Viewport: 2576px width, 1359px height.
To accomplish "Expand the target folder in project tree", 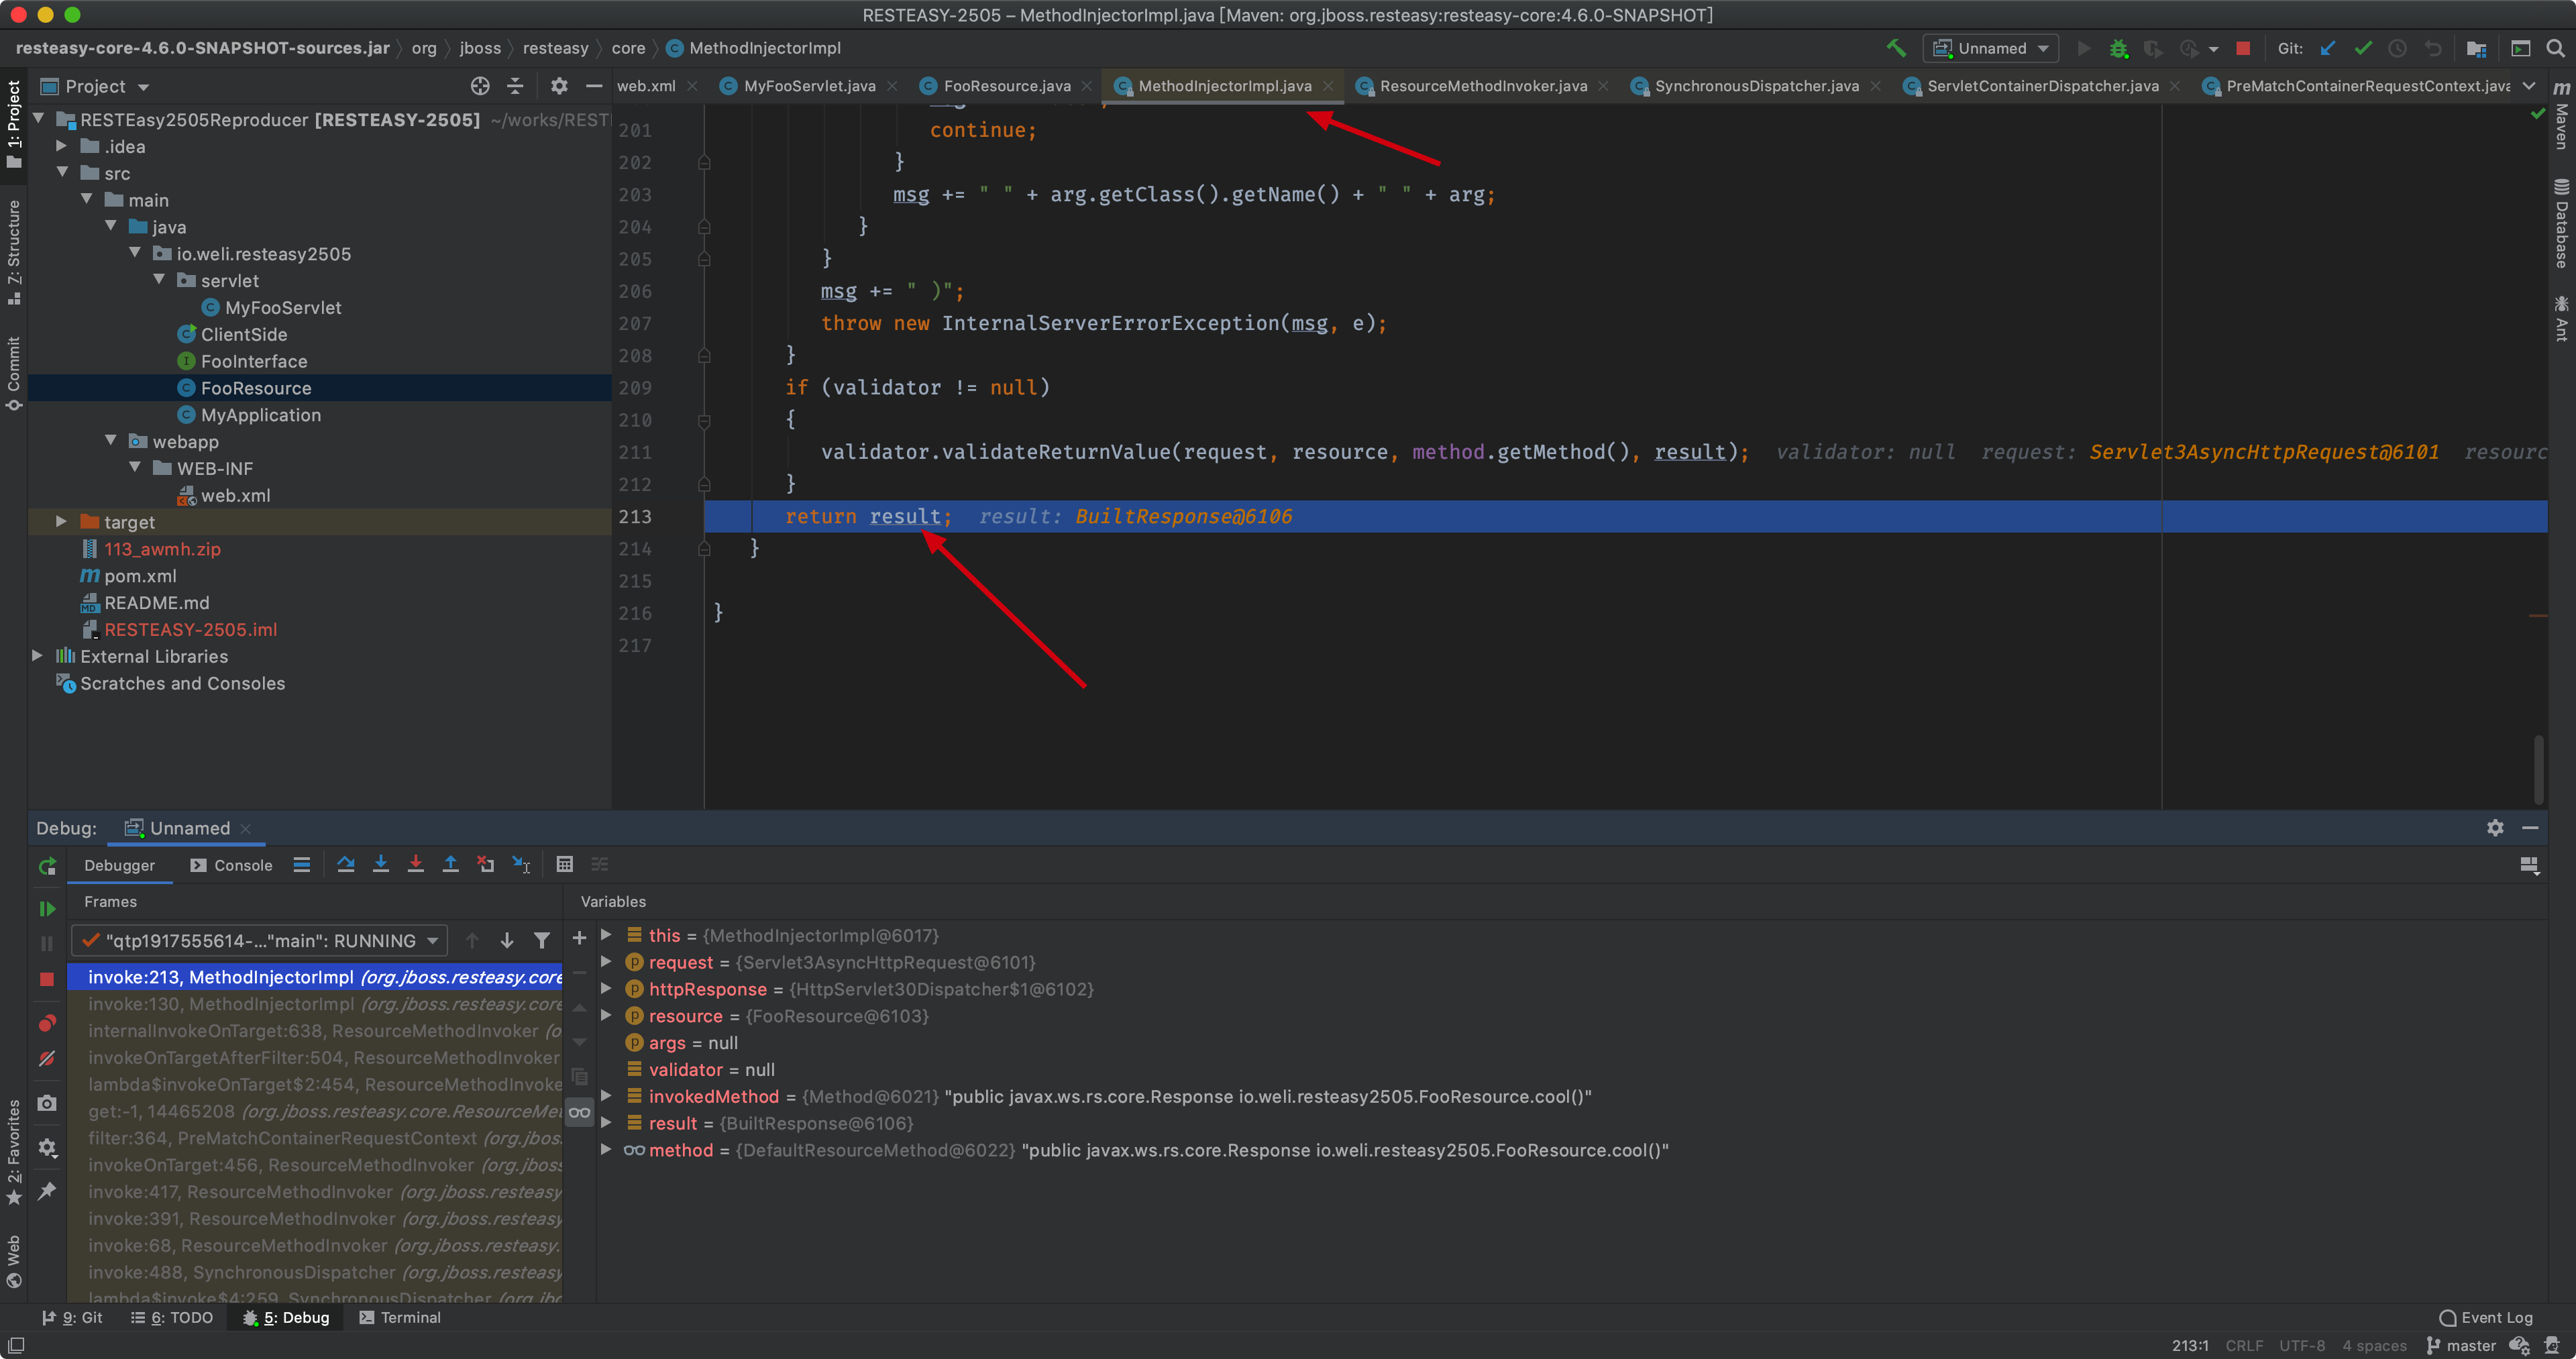I will pyautogui.click(x=61, y=522).
